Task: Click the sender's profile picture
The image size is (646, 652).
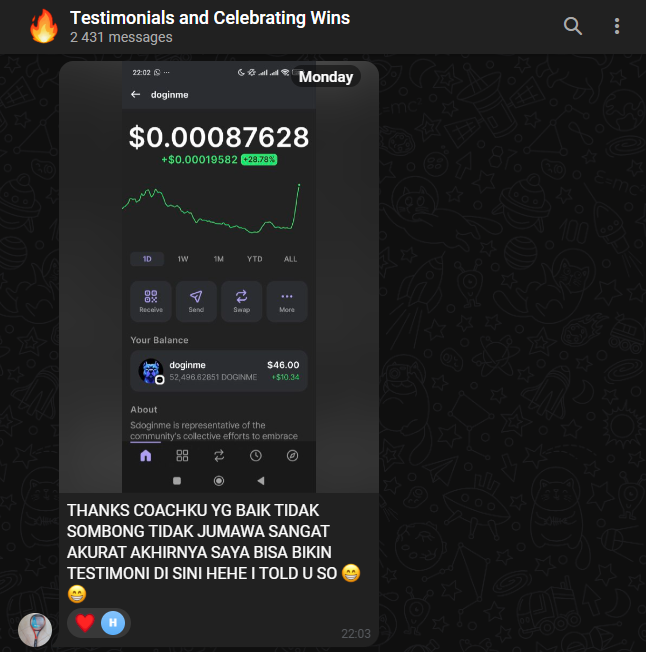Action: (x=35, y=630)
